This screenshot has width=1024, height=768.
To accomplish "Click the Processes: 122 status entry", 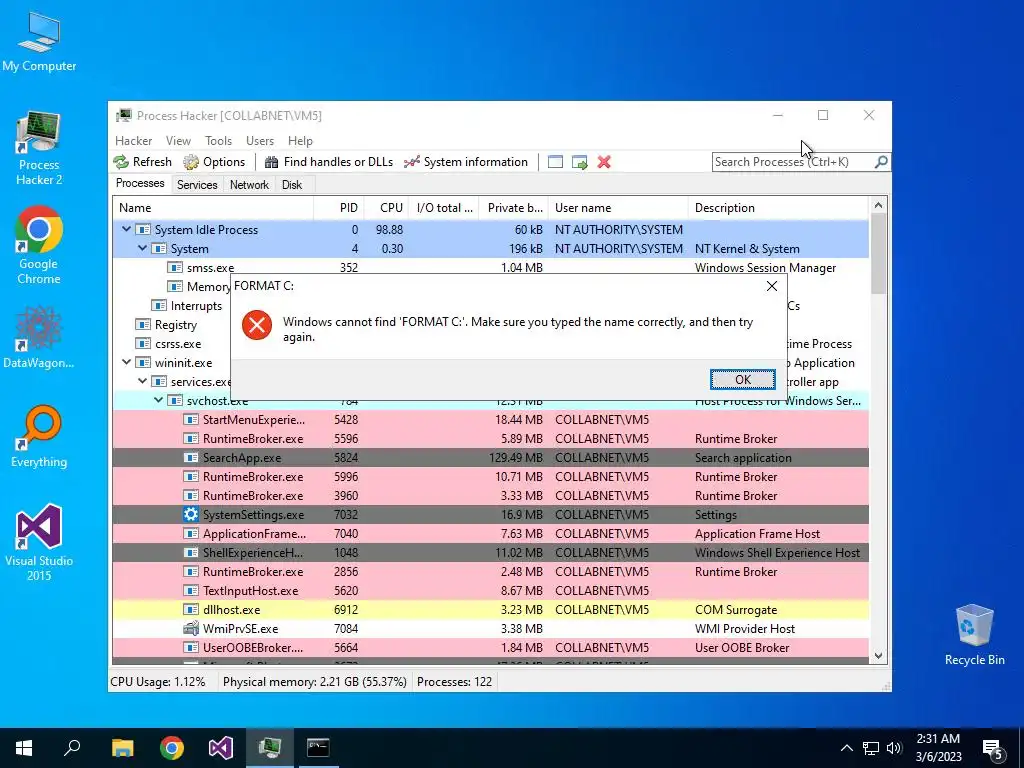I will [455, 682].
